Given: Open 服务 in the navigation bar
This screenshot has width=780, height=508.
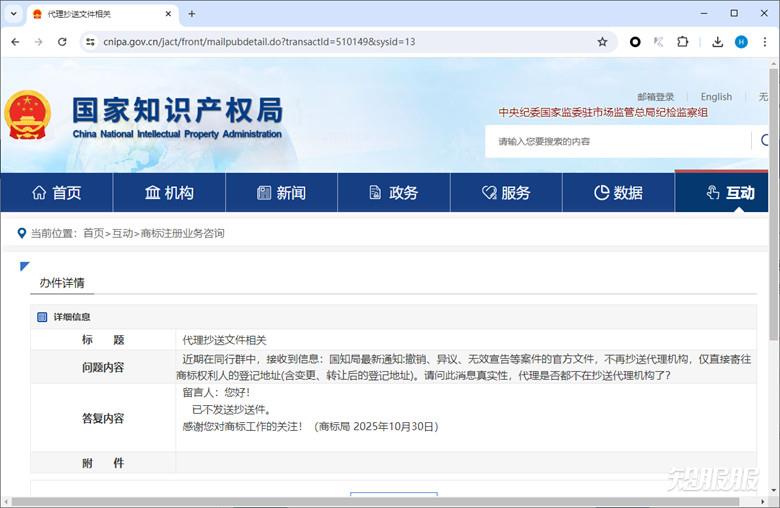Looking at the screenshot, I should [x=506, y=193].
